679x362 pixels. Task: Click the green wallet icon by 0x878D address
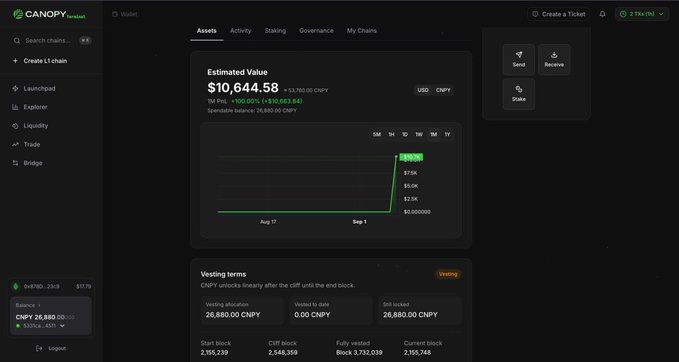pyautogui.click(x=16, y=286)
